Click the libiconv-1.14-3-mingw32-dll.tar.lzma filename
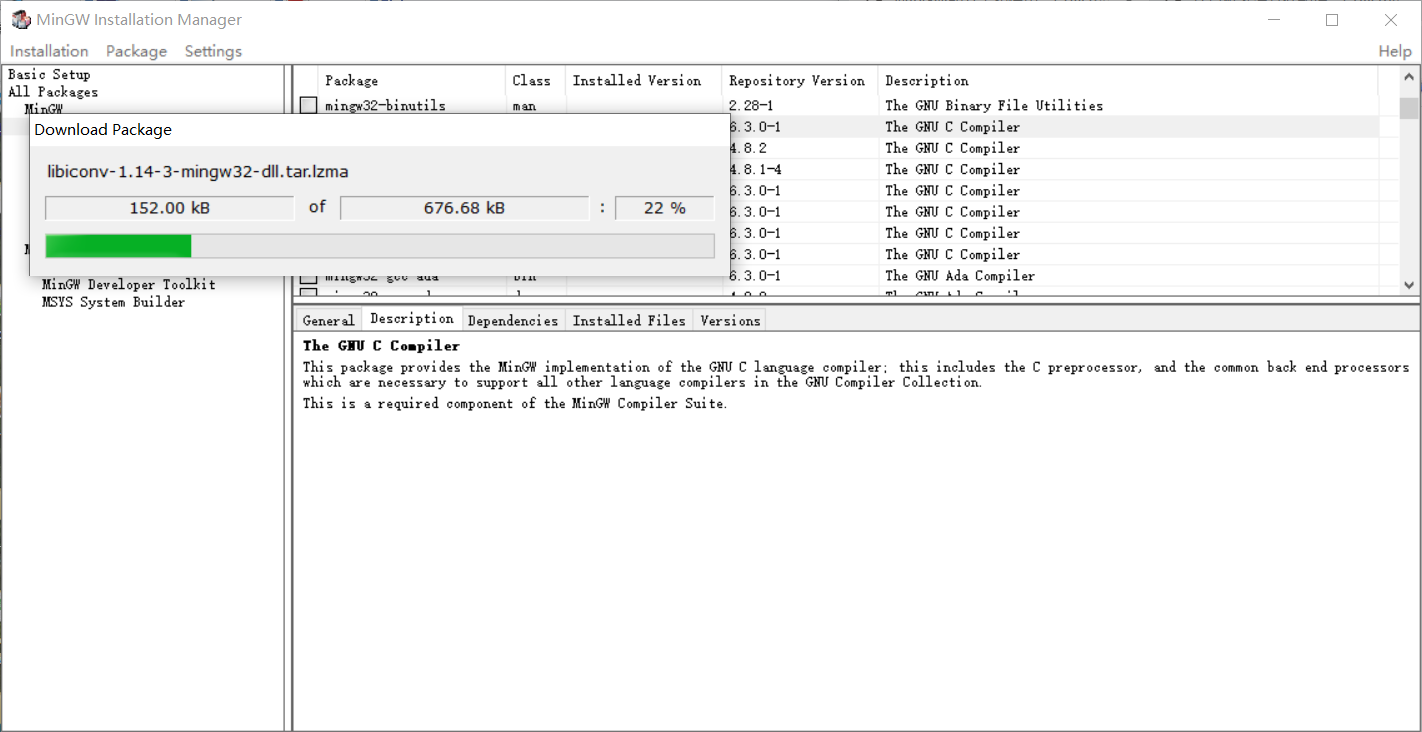1422x732 pixels. [198, 171]
